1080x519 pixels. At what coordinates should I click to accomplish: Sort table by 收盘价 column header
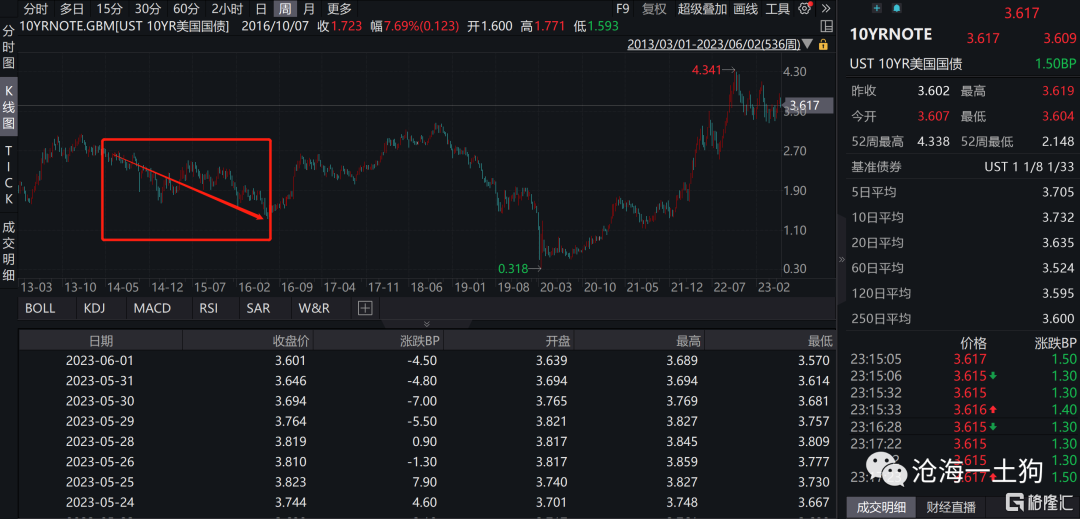pos(248,341)
